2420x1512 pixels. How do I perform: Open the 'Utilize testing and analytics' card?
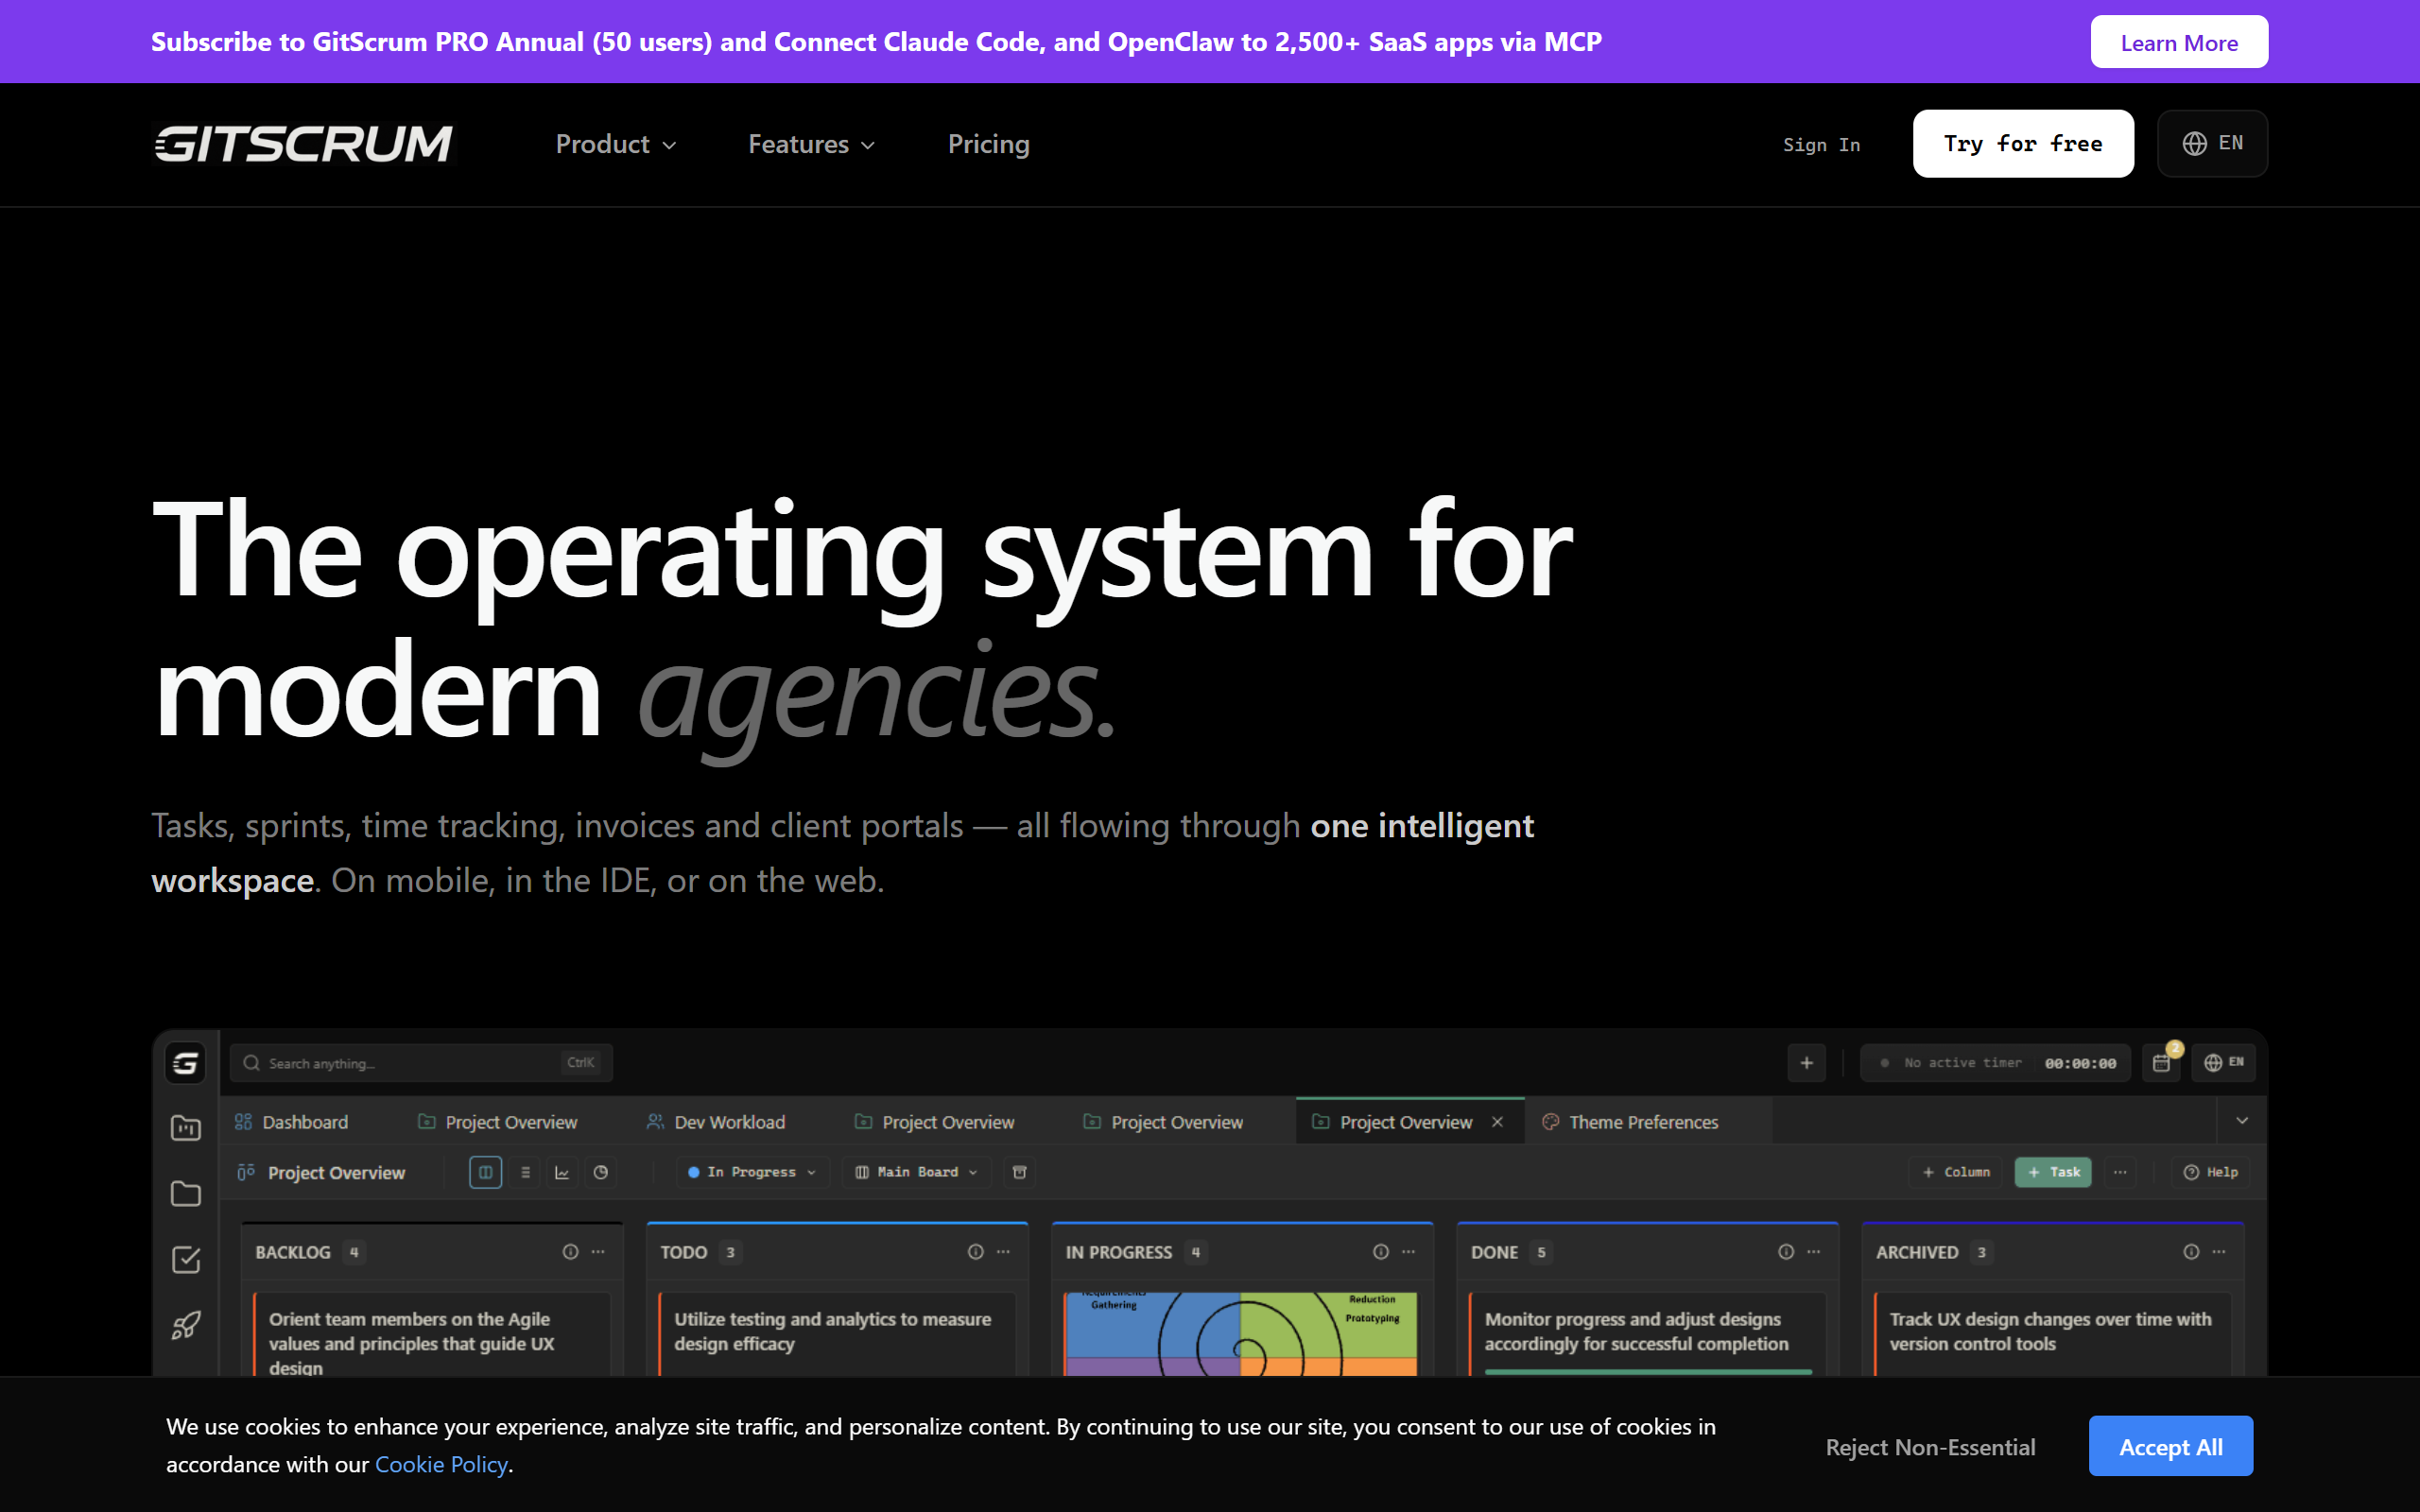pos(837,1335)
